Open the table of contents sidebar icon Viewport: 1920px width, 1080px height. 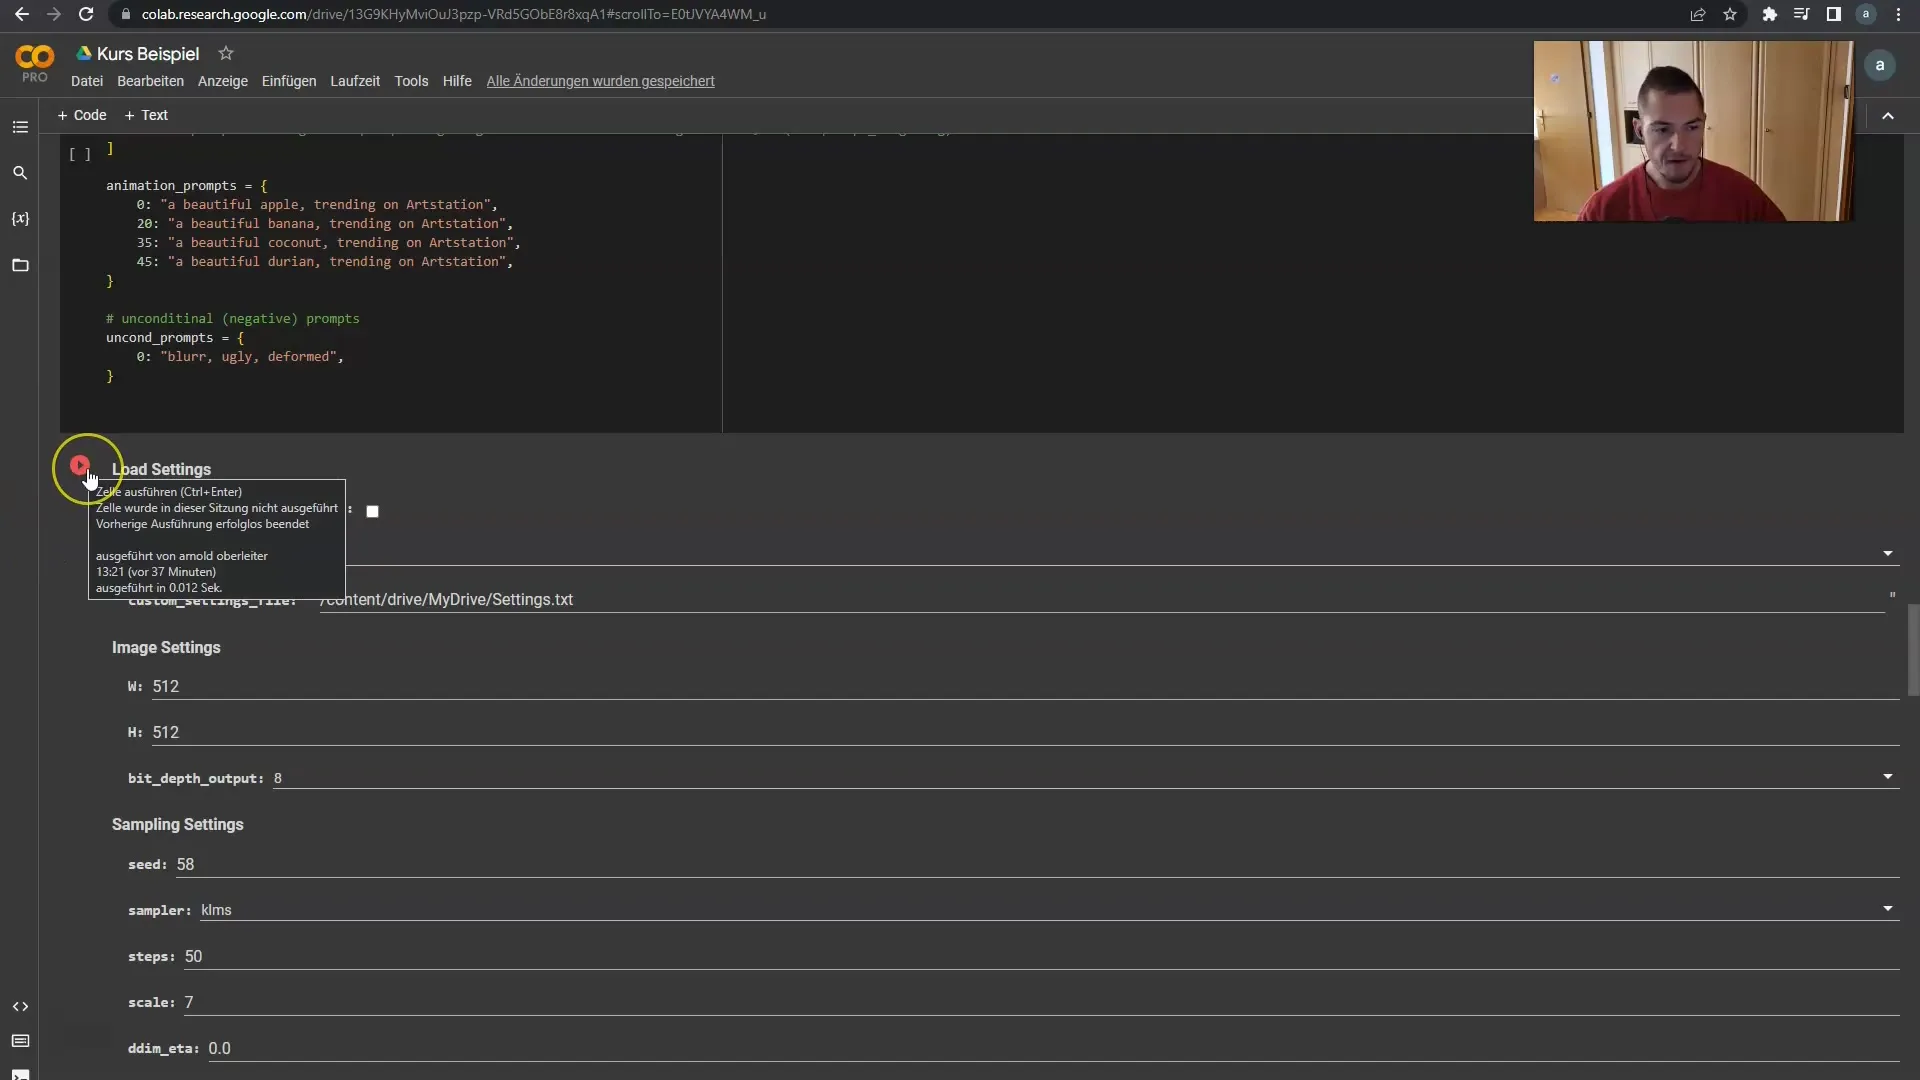click(x=20, y=127)
